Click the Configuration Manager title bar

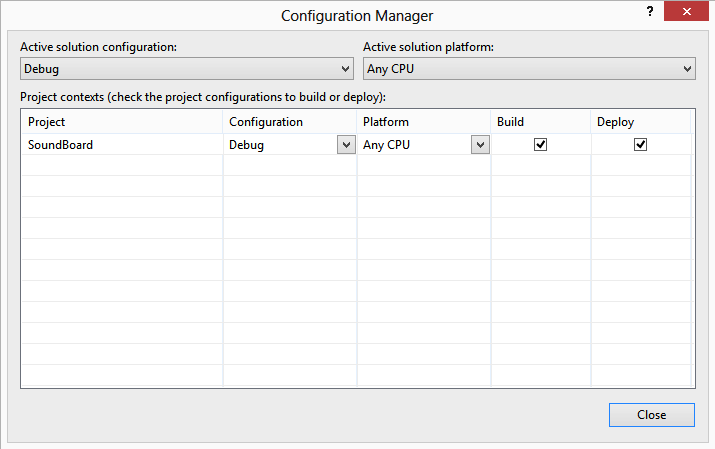pos(357,15)
